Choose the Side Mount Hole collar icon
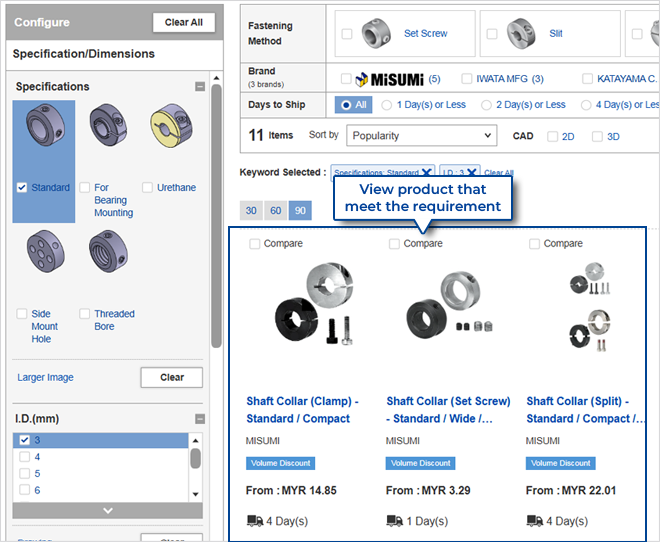This screenshot has width=660, height=542. point(45,253)
